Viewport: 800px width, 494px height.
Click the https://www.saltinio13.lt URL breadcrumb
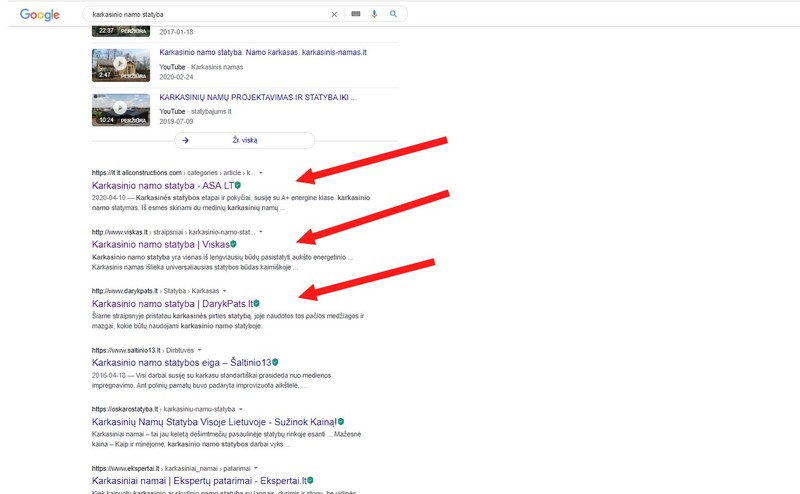point(143,350)
